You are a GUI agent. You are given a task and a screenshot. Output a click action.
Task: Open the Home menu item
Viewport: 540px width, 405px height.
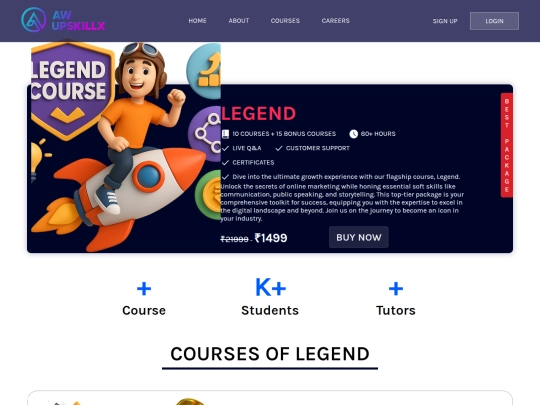[x=197, y=21]
